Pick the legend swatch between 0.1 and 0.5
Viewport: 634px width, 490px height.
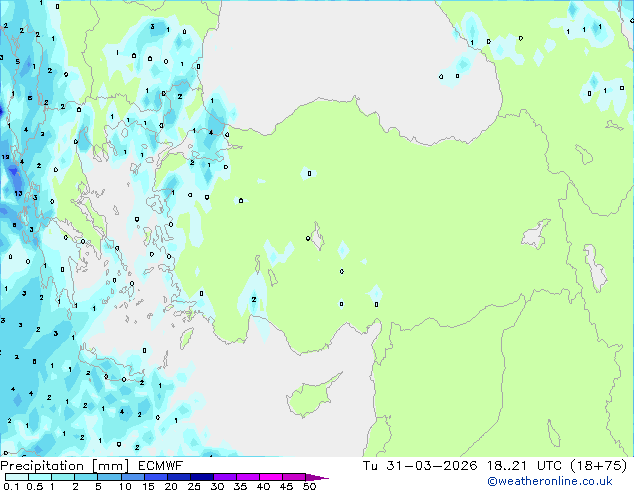(x=17, y=477)
